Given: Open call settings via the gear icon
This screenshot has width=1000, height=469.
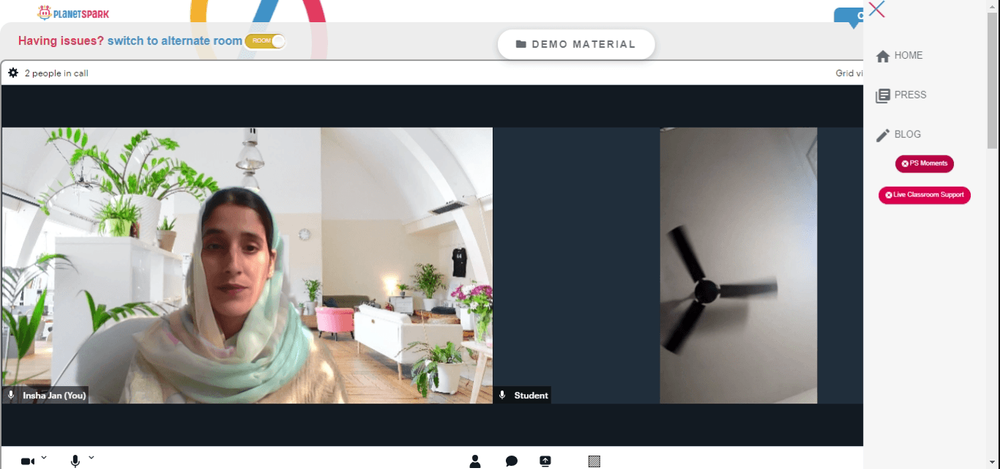Looking at the screenshot, I should 13,73.
